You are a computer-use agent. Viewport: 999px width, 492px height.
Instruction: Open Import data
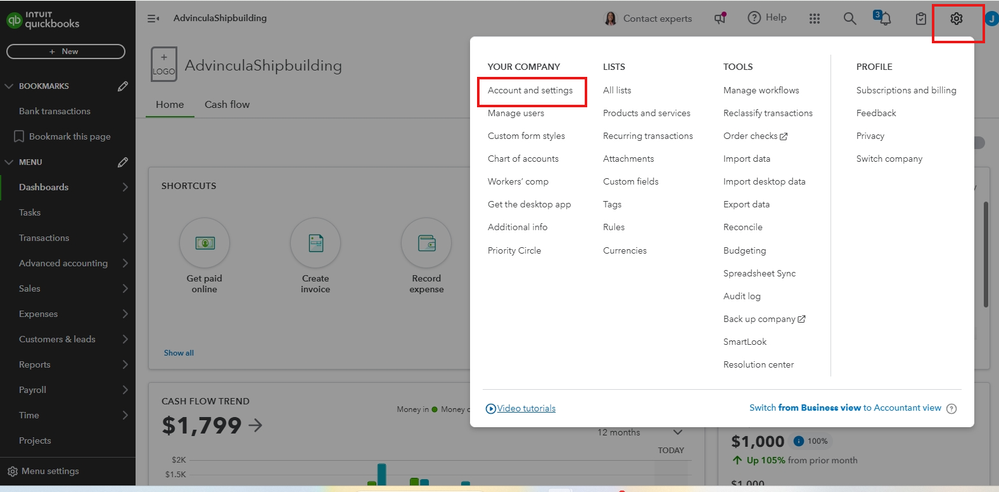(747, 159)
